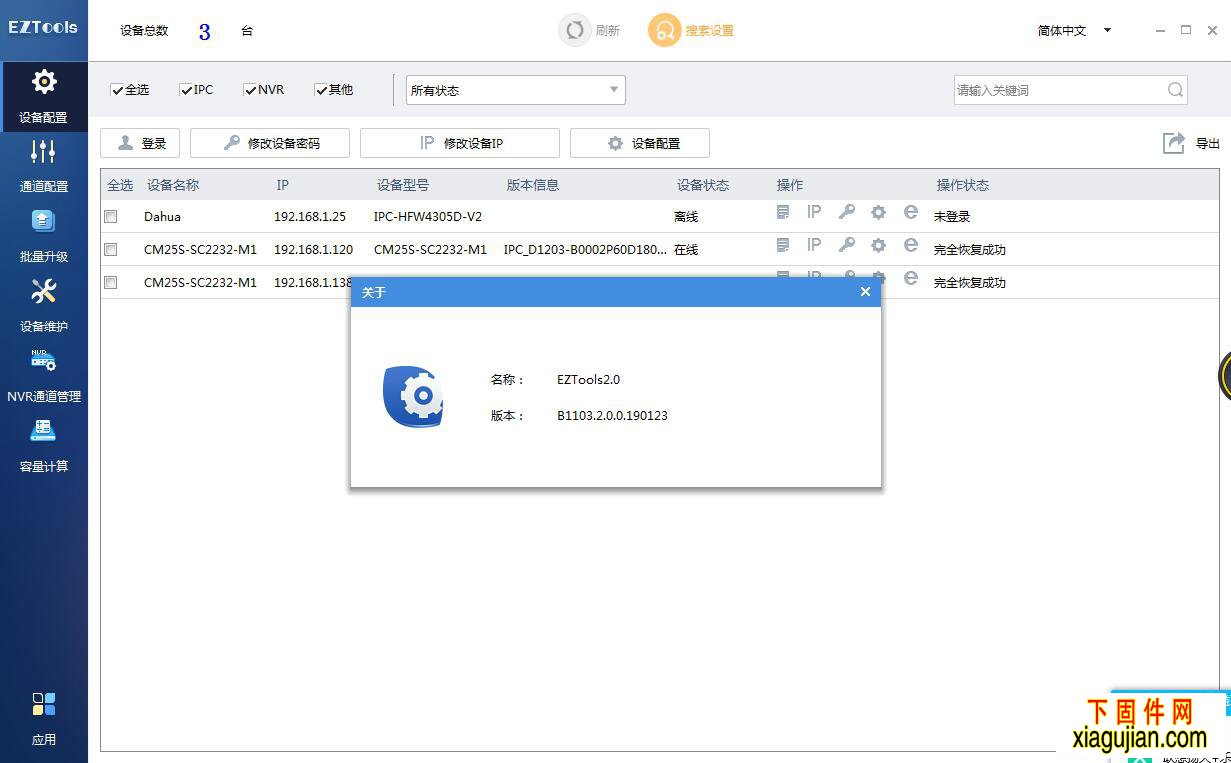Open the 设备维护 maintenance panel
Viewport: 1231px width, 763px height.
pyautogui.click(x=44, y=305)
